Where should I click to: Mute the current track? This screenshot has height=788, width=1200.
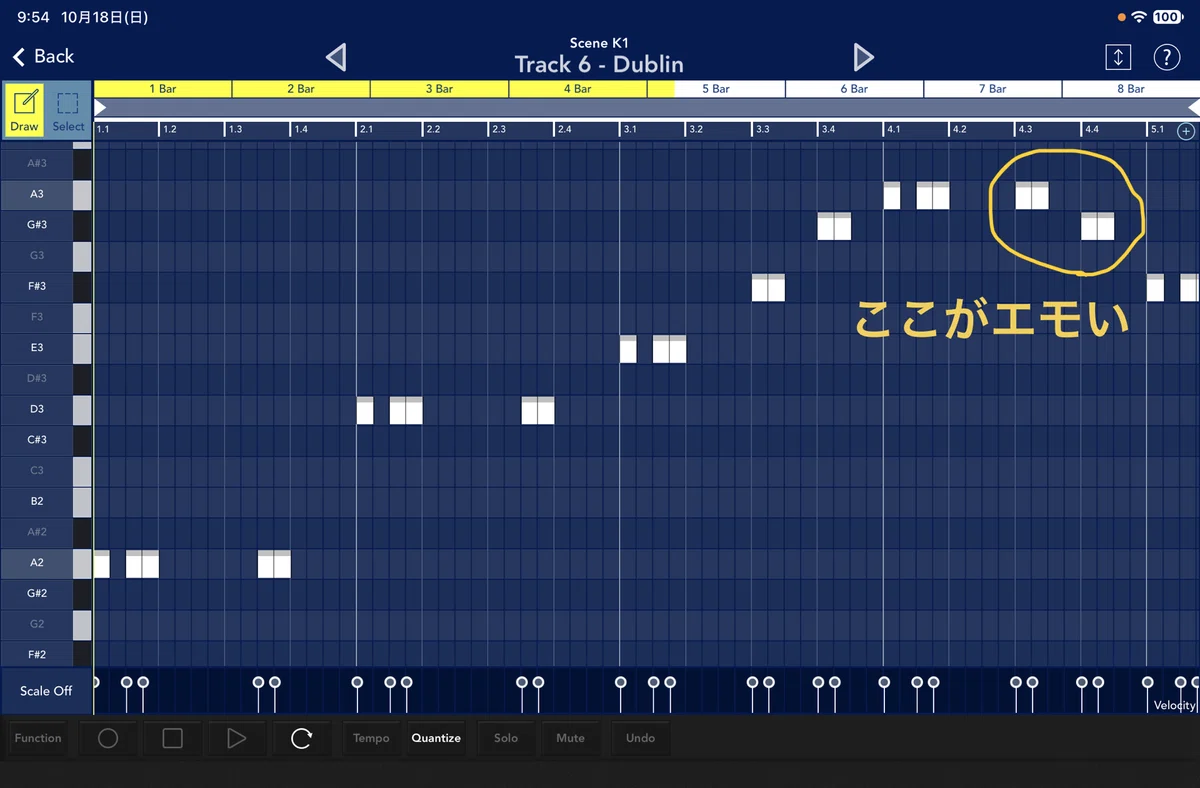[570, 738]
